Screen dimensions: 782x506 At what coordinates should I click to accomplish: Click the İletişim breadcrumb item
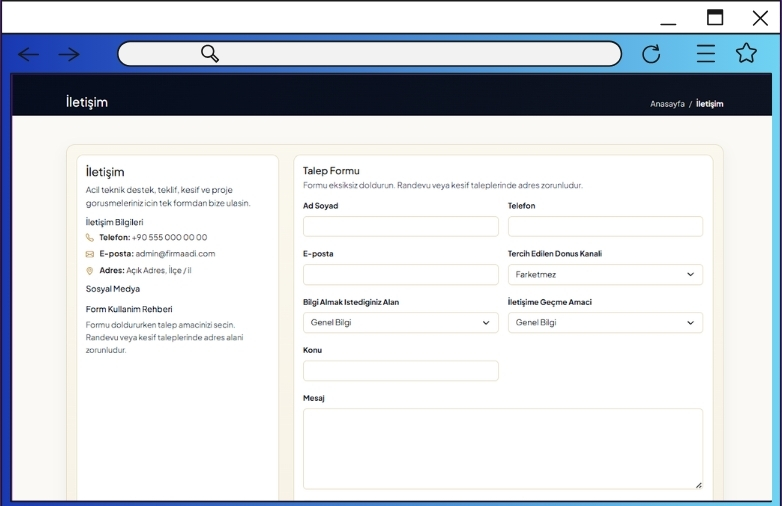coord(709,104)
